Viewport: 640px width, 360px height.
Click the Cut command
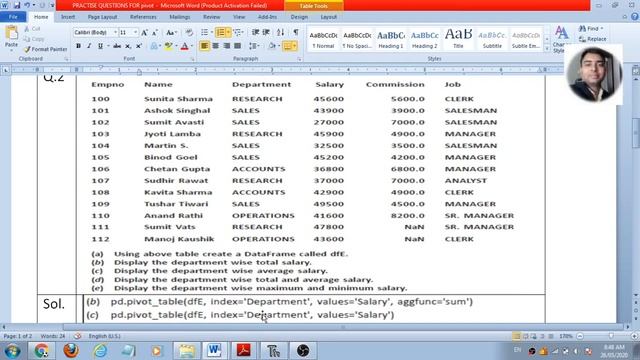(x=32, y=29)
